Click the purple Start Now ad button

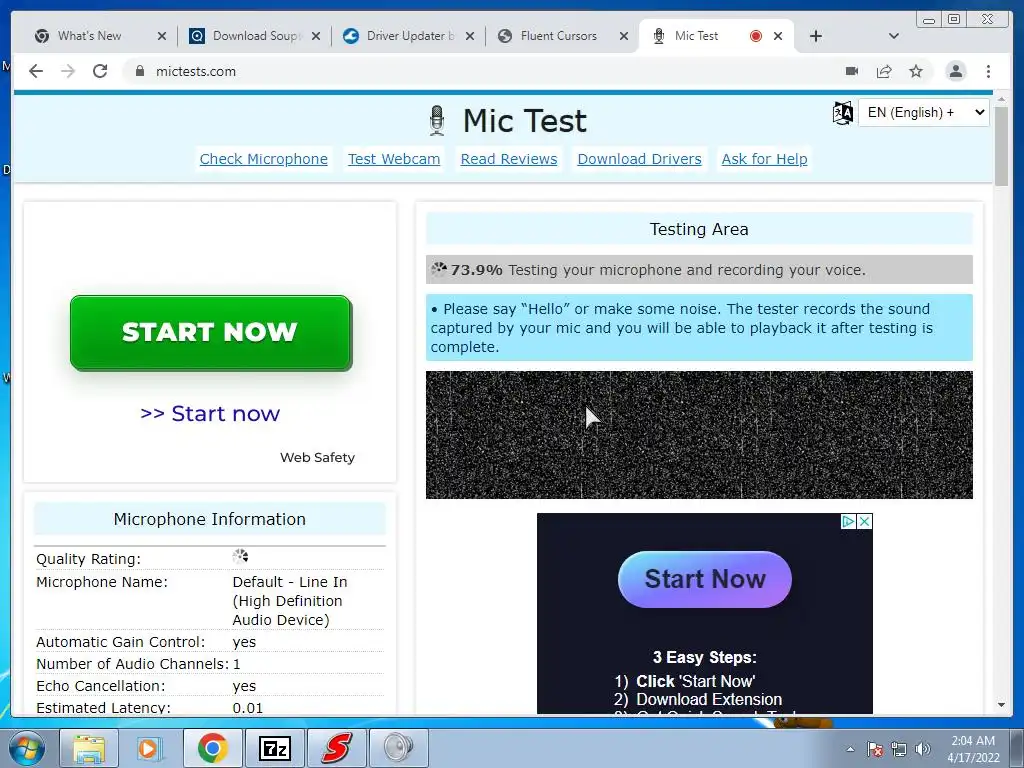(705, 579)
